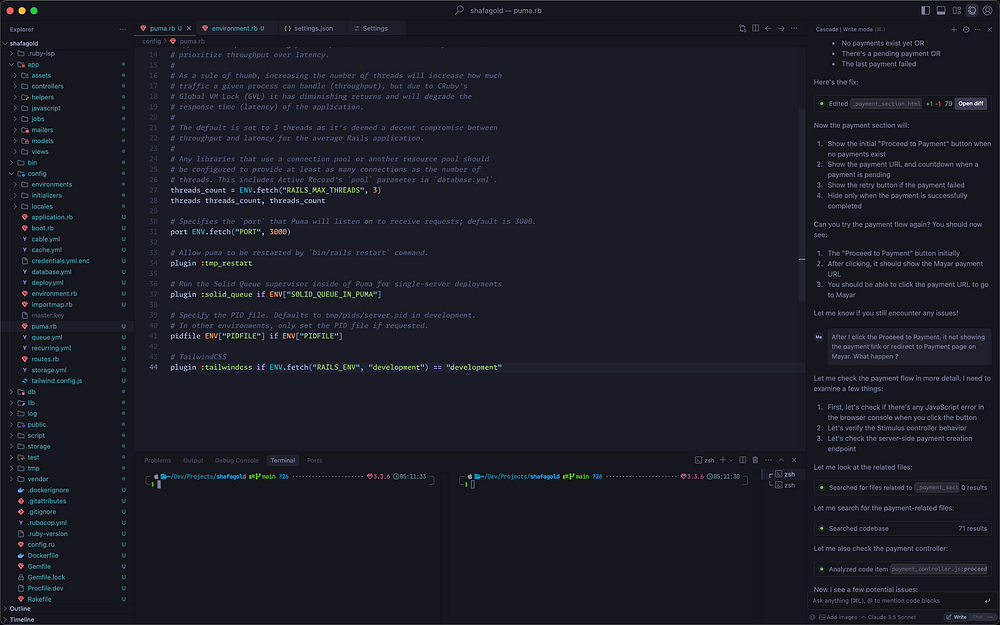
Task: Maximize the terminal panel with the chevron up
Action: click(x=781, y=460)
